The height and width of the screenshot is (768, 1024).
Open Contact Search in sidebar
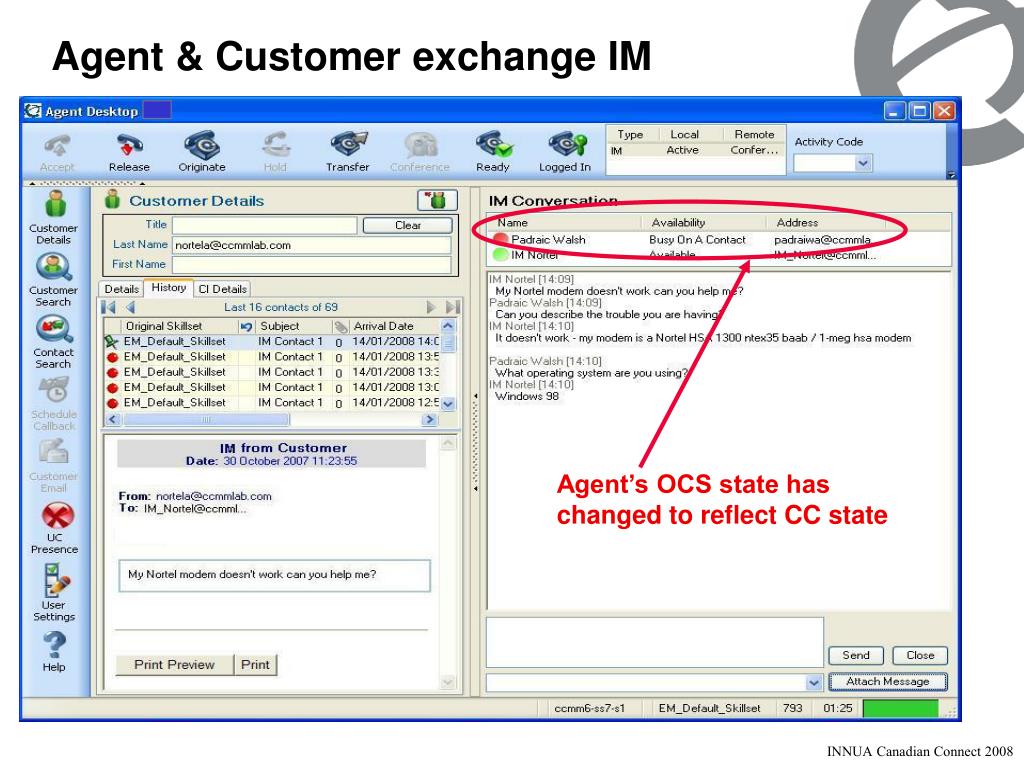point(54,342)
